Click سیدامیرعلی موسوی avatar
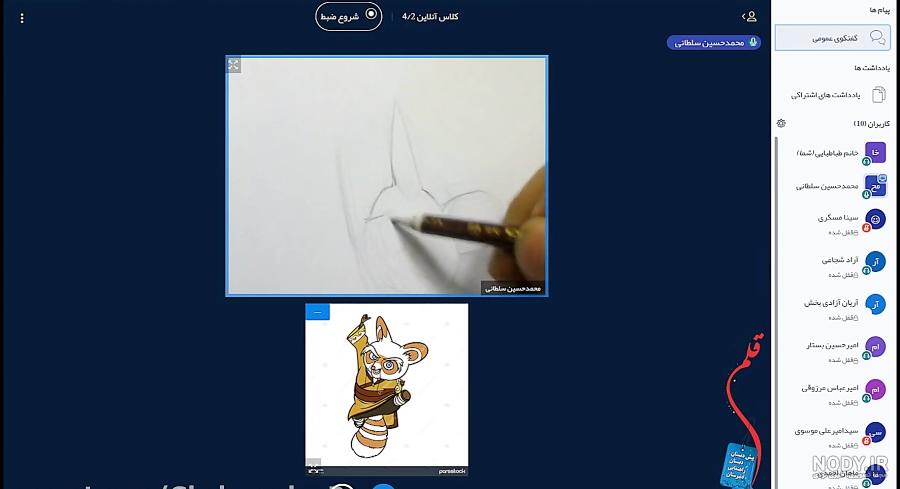 click(875, 432)
